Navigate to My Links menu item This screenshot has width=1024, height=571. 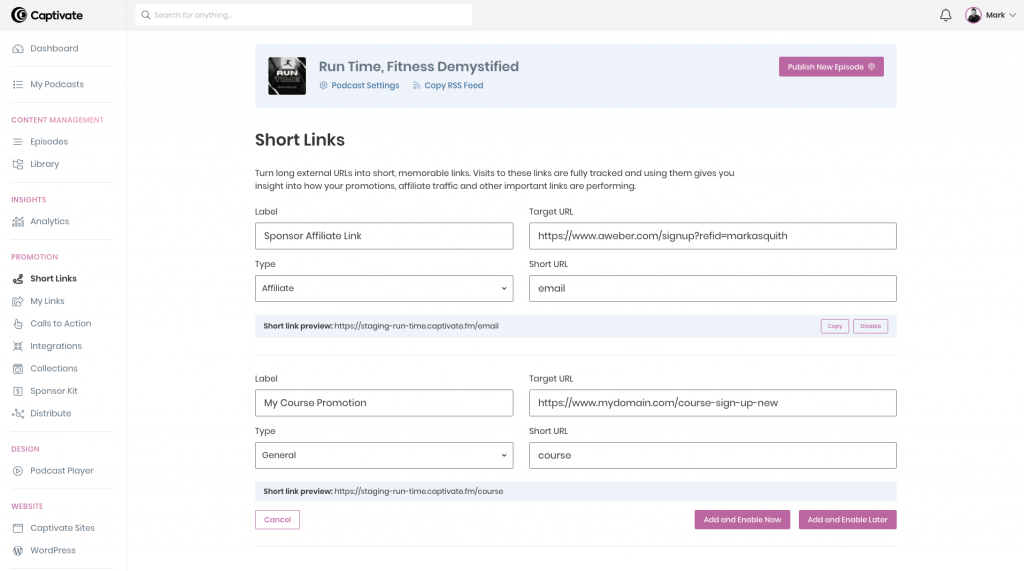tap(47, 301)
